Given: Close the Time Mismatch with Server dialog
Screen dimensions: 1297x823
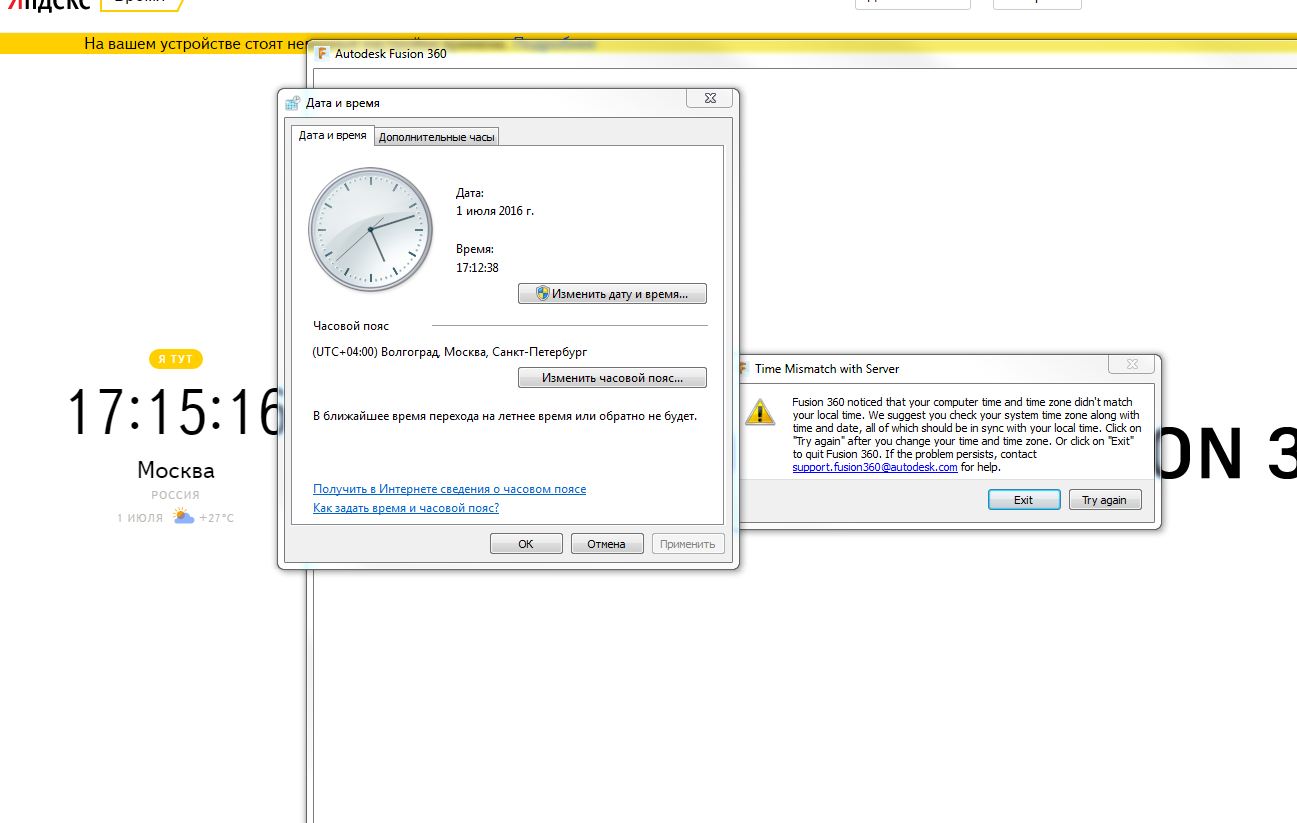Looking at the screenshot, I should [x=1132, y=365].
